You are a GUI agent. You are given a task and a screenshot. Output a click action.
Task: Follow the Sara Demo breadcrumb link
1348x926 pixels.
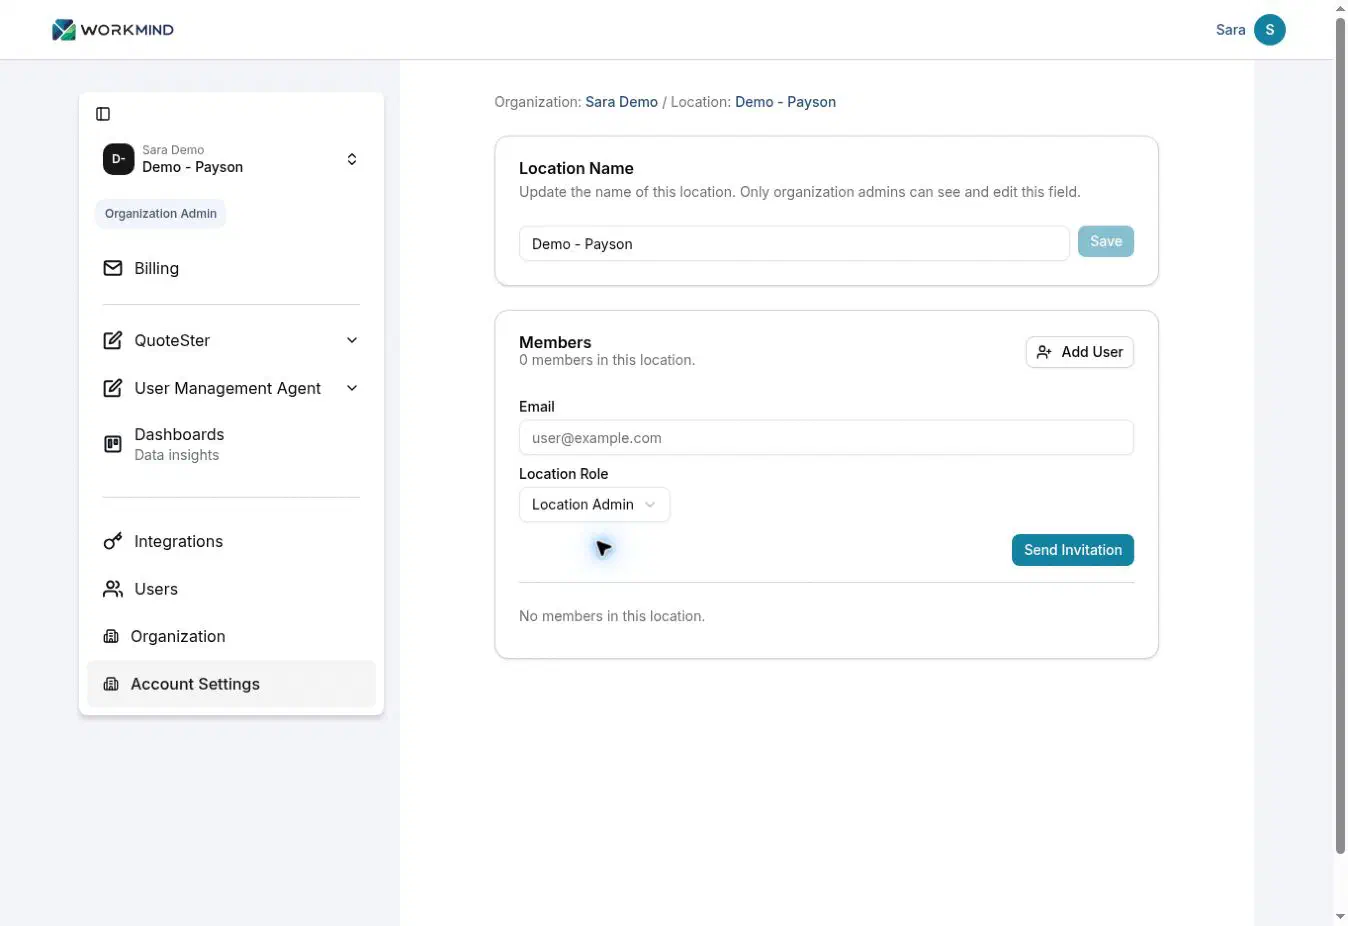[622, 102]
